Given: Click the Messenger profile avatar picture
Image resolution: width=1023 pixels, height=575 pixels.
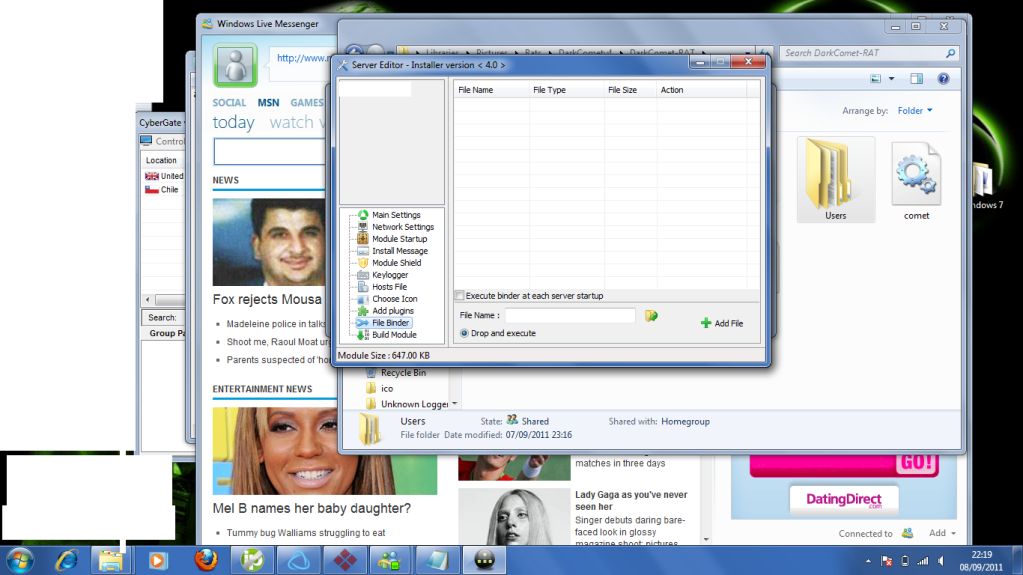Looking at the screenshot, I should (x=235, y=65).
